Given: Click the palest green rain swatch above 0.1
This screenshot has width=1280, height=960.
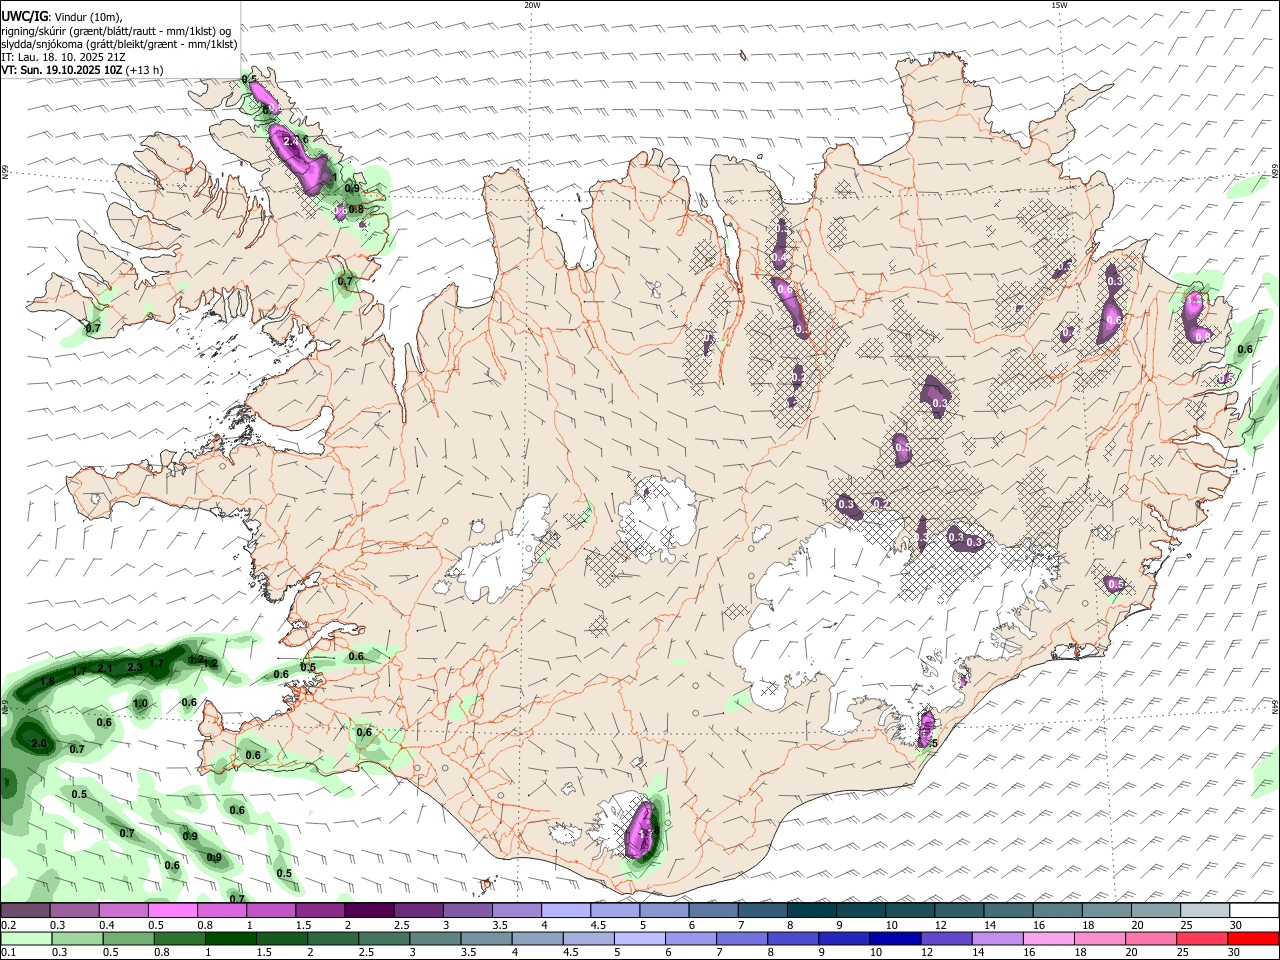Looking at the screenshot, I should [x=26, y=938].
